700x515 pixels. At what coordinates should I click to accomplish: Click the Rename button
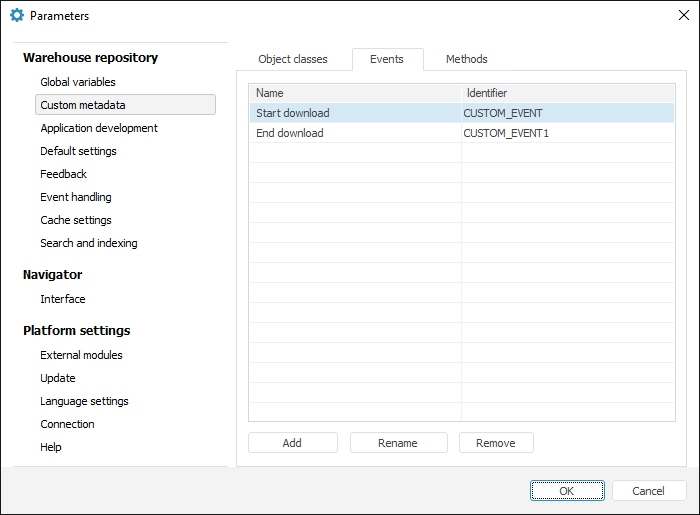[398, 443]
